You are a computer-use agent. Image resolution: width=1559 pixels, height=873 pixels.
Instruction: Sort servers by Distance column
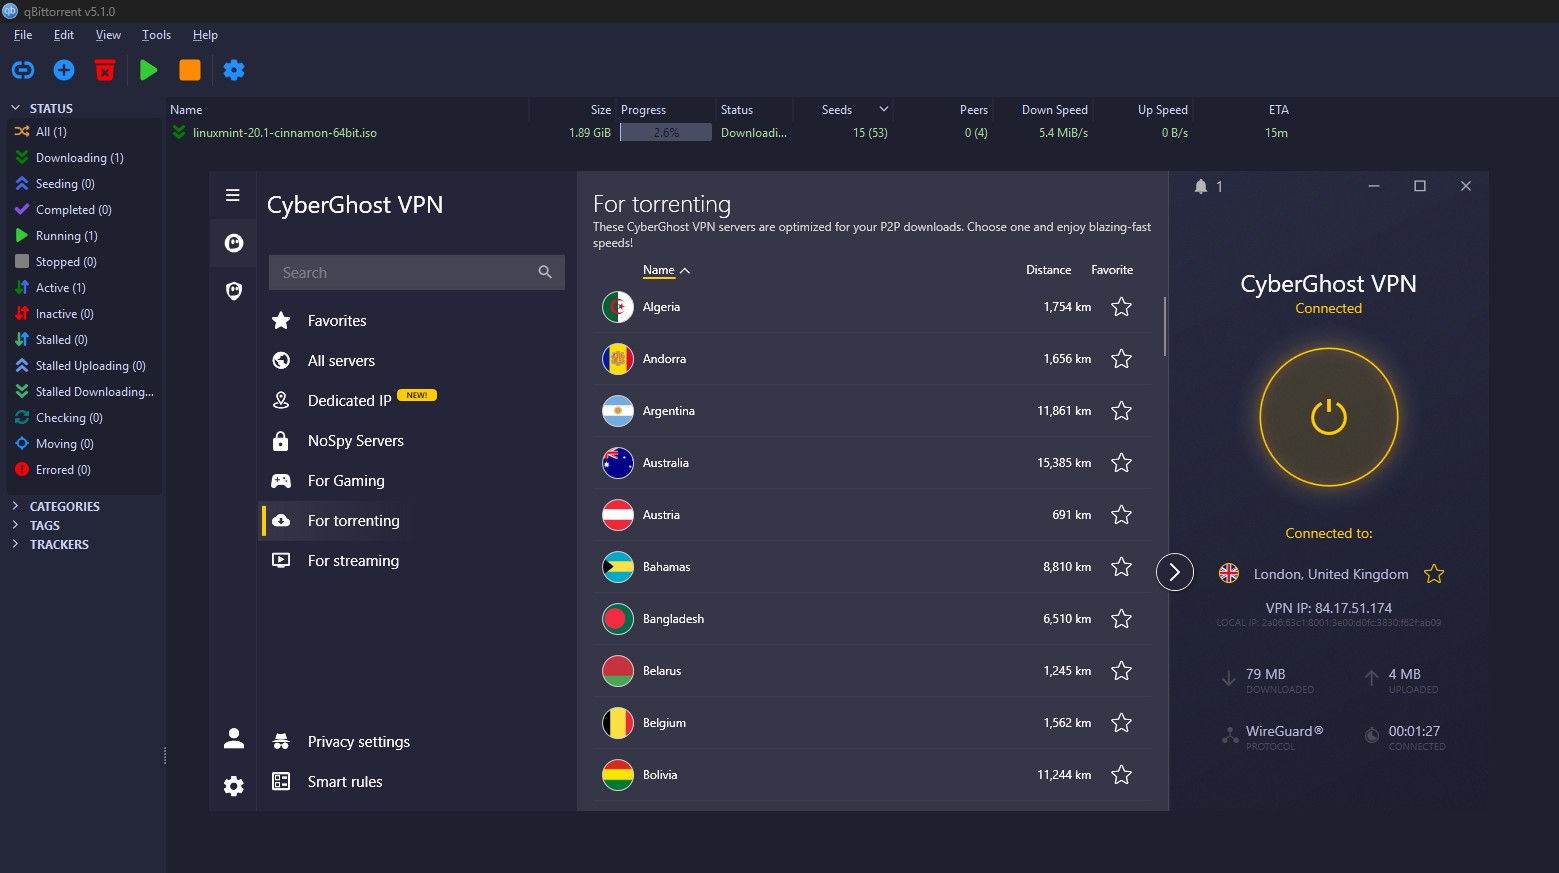pyautogui.click(x=1048, y=270)
